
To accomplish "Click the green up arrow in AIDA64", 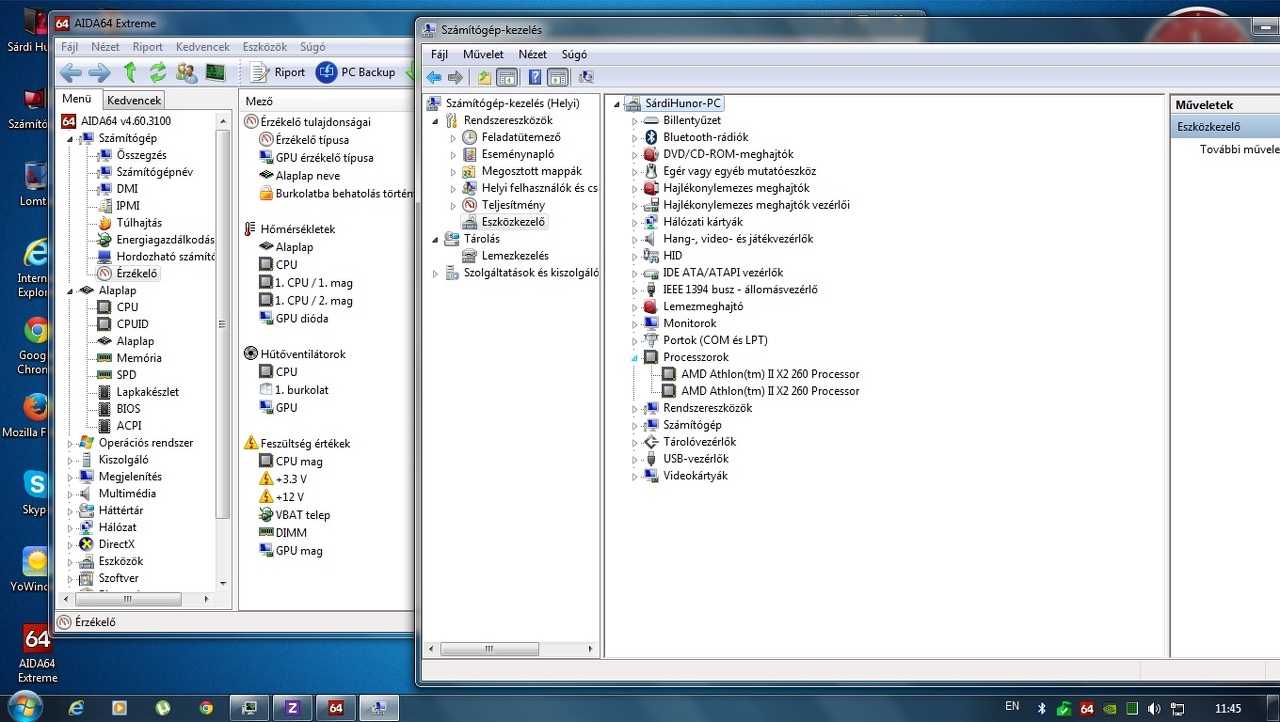I will coord(129,72).
